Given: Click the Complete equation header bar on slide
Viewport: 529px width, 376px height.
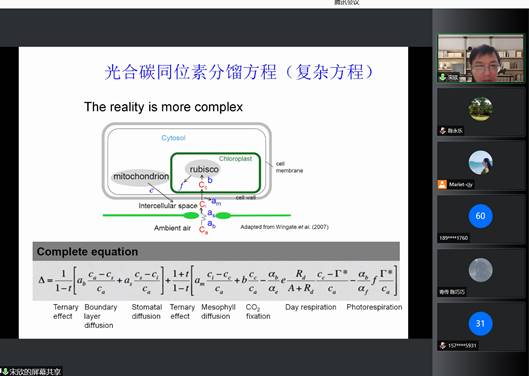Looking at the screenshot, I should (216, 251).
